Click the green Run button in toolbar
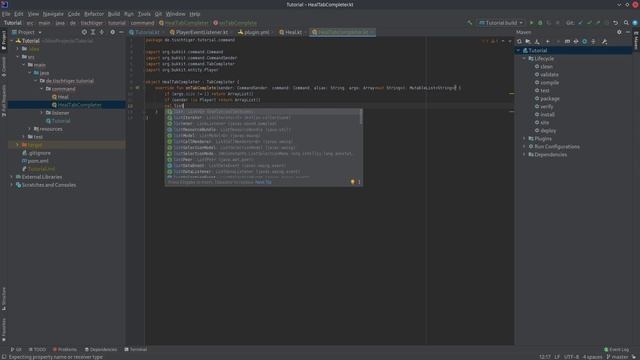Screen dimensions: 640x360 tap(531, 23)
